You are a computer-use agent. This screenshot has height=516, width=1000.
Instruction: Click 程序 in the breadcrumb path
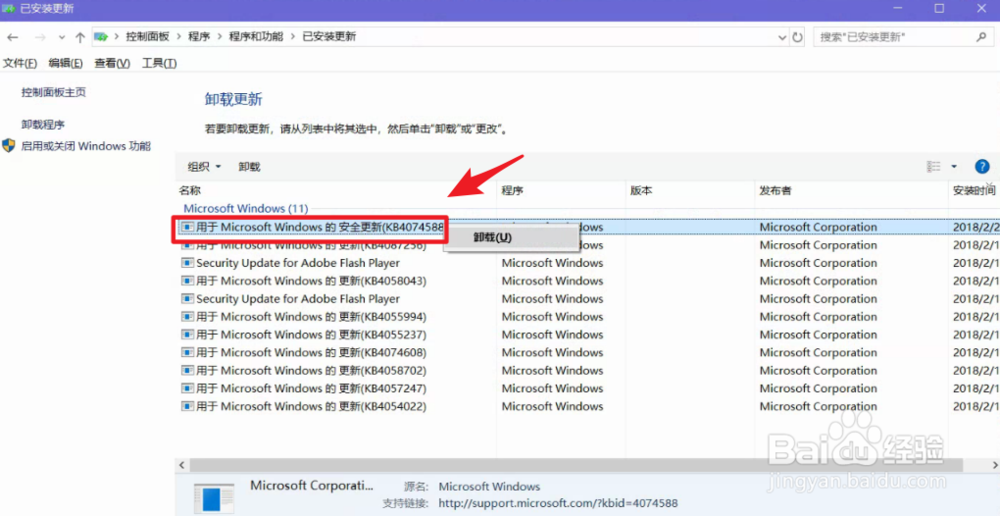199,37
